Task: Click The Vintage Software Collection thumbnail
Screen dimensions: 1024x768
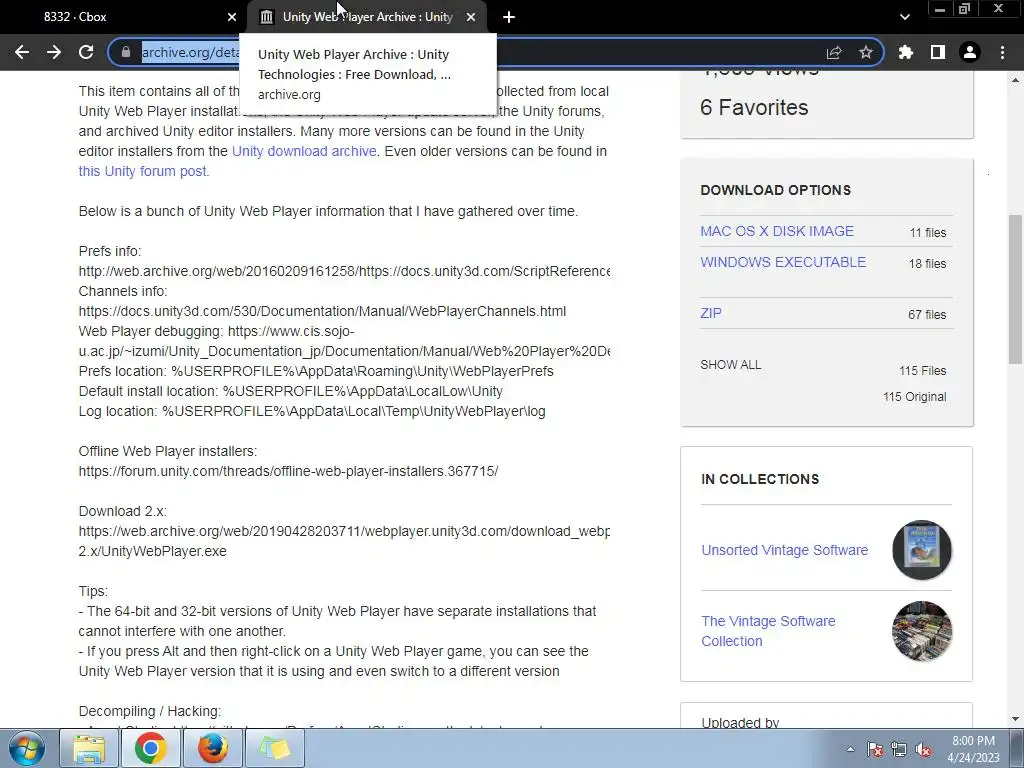Action: pyautogui.click(x=921, y=631)
